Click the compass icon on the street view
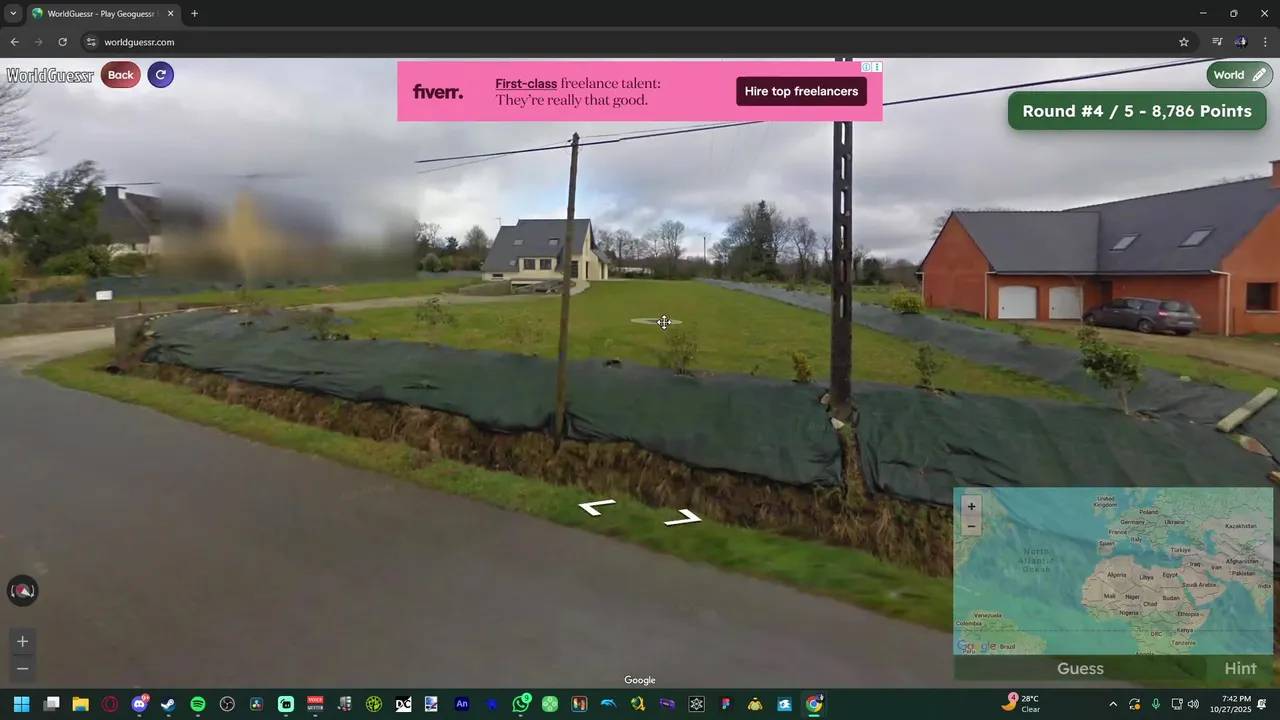Viewport: 1280px width, 720px height. tap(22, 591)
